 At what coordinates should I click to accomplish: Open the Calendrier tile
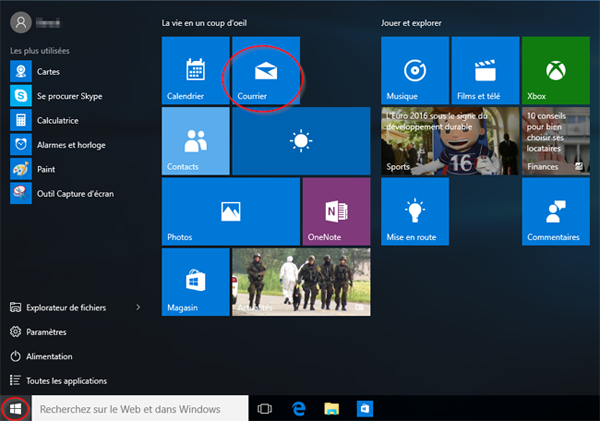195,71
